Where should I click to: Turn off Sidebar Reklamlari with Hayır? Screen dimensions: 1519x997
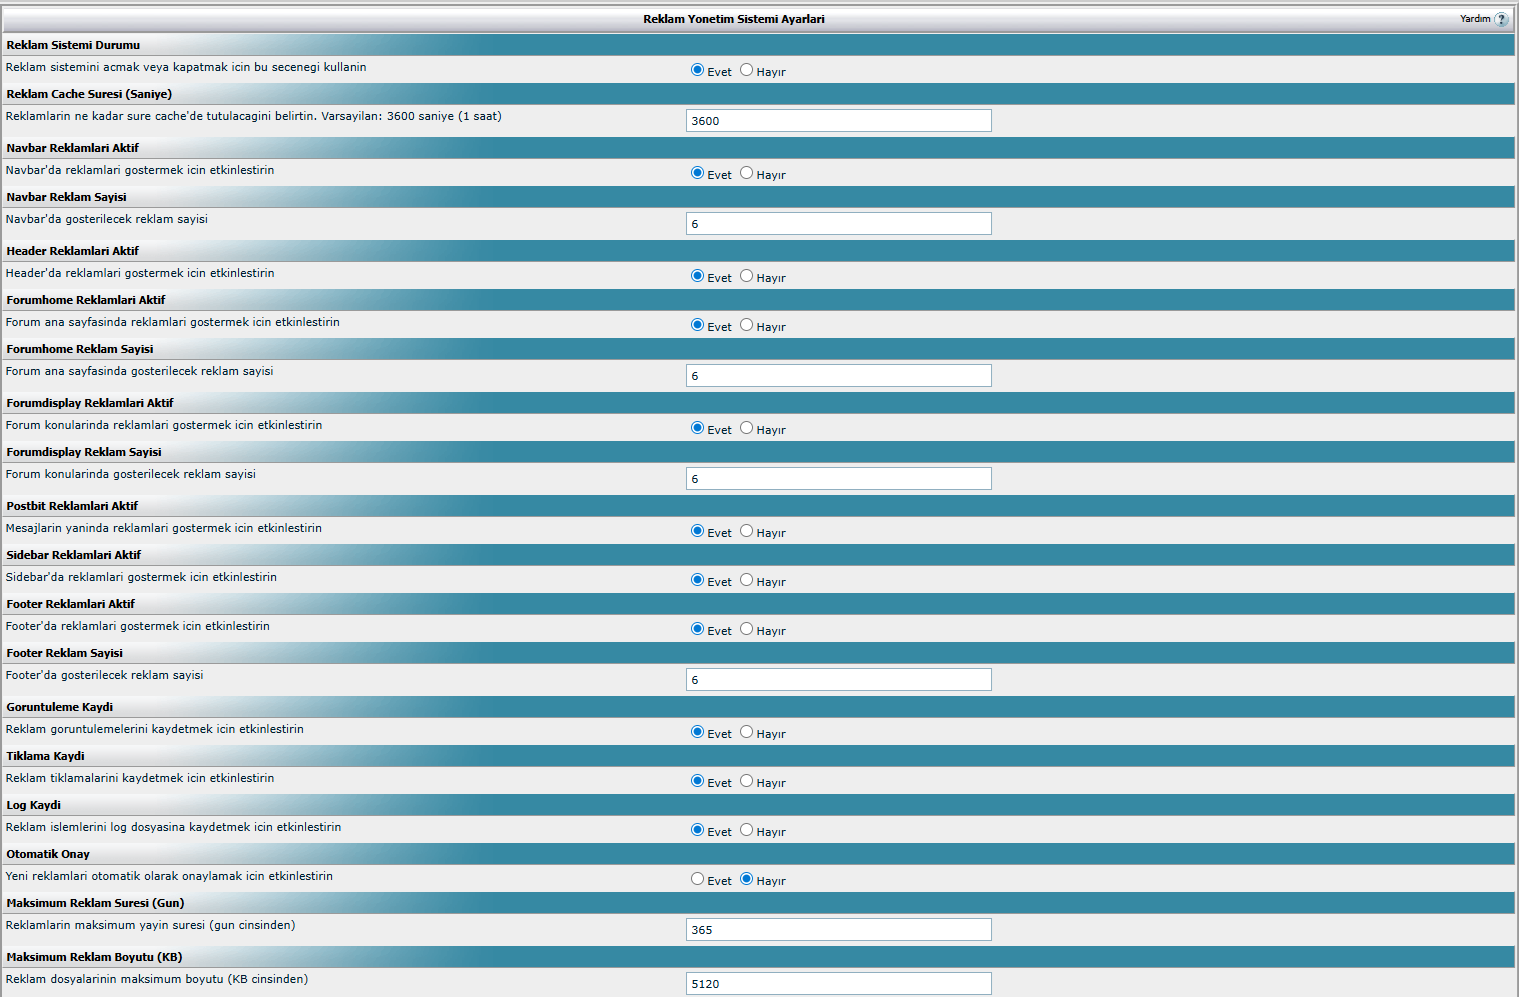pyautogui.click(x=746, y=580)
